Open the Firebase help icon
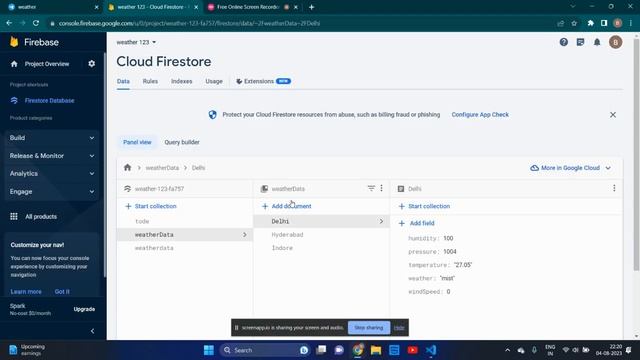This screenshot has height=360, width=640. pos(564,42)
